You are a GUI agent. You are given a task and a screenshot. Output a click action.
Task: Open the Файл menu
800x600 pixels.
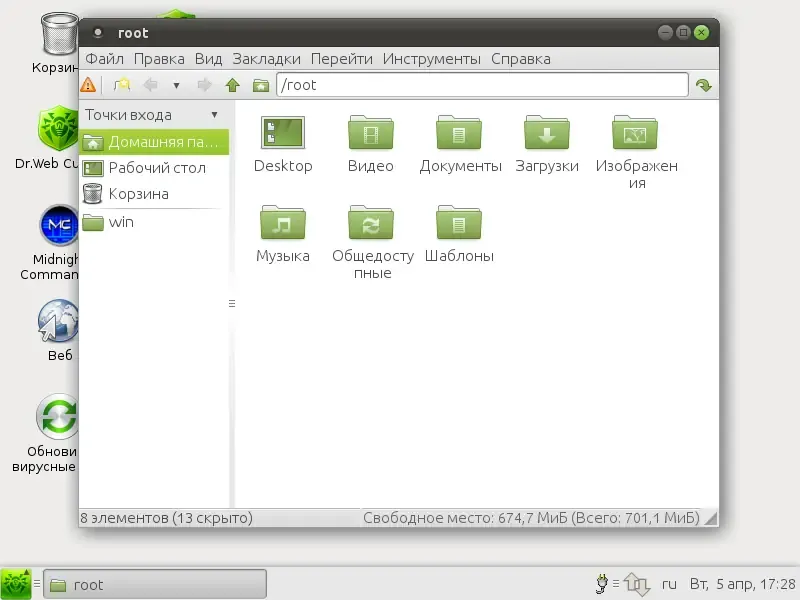pyautogui.click(x=104, y=59)
